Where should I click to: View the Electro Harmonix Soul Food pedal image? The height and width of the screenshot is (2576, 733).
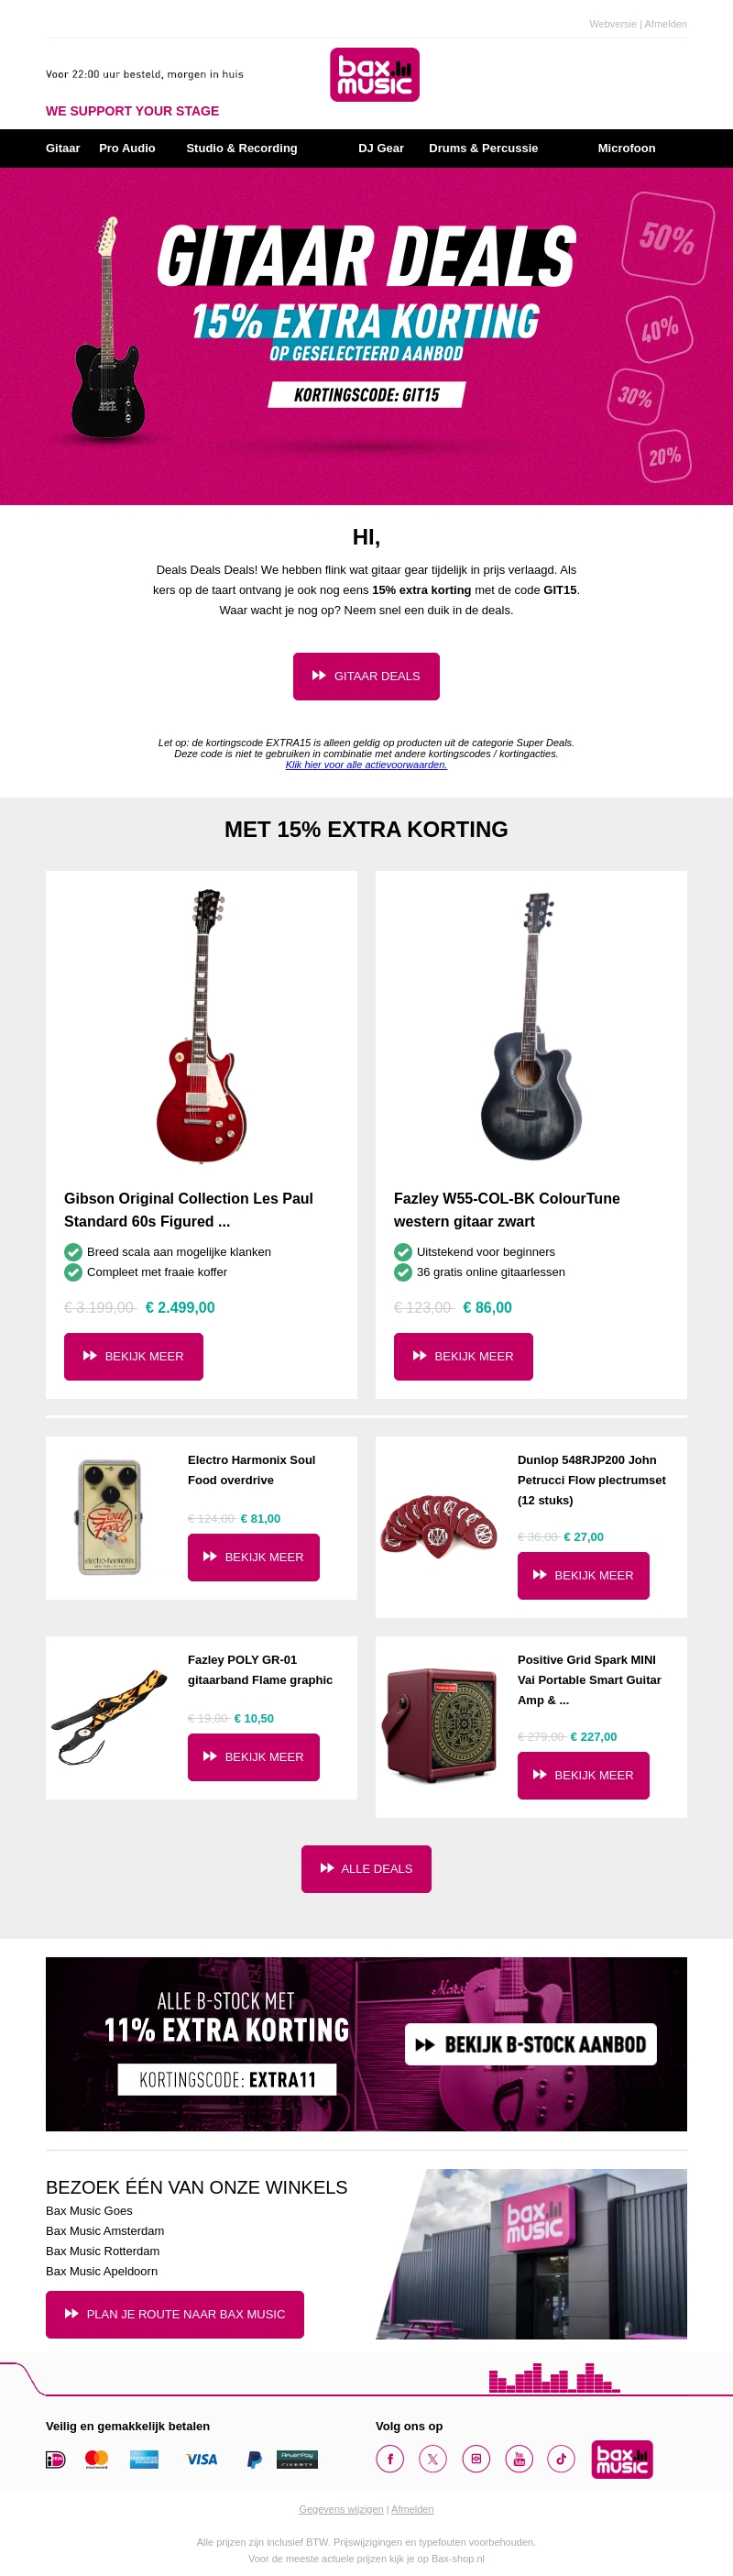(110, 1517)
